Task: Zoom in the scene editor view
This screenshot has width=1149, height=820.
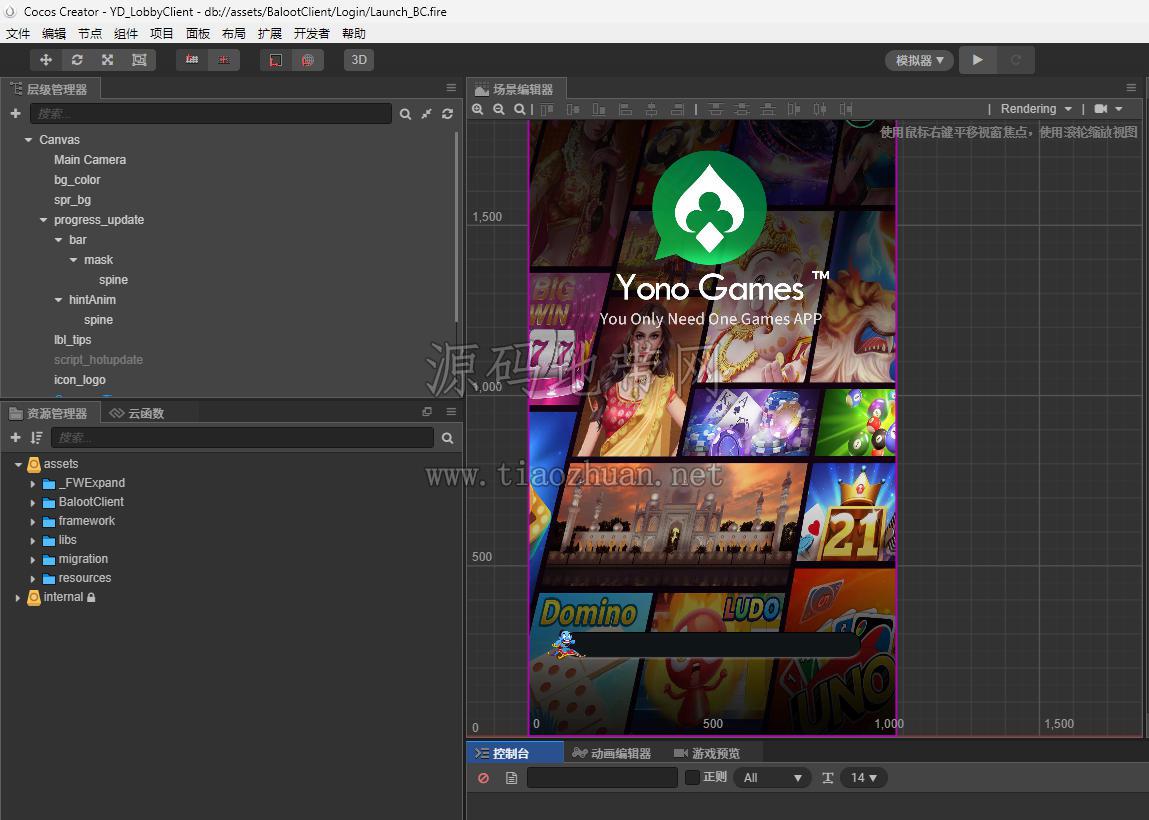Action: click(478, 109)
